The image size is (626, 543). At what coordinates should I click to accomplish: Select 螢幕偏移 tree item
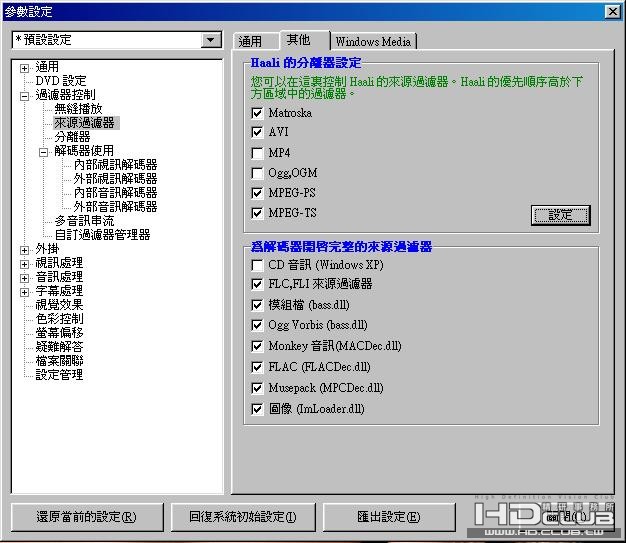tap(59, 333)
